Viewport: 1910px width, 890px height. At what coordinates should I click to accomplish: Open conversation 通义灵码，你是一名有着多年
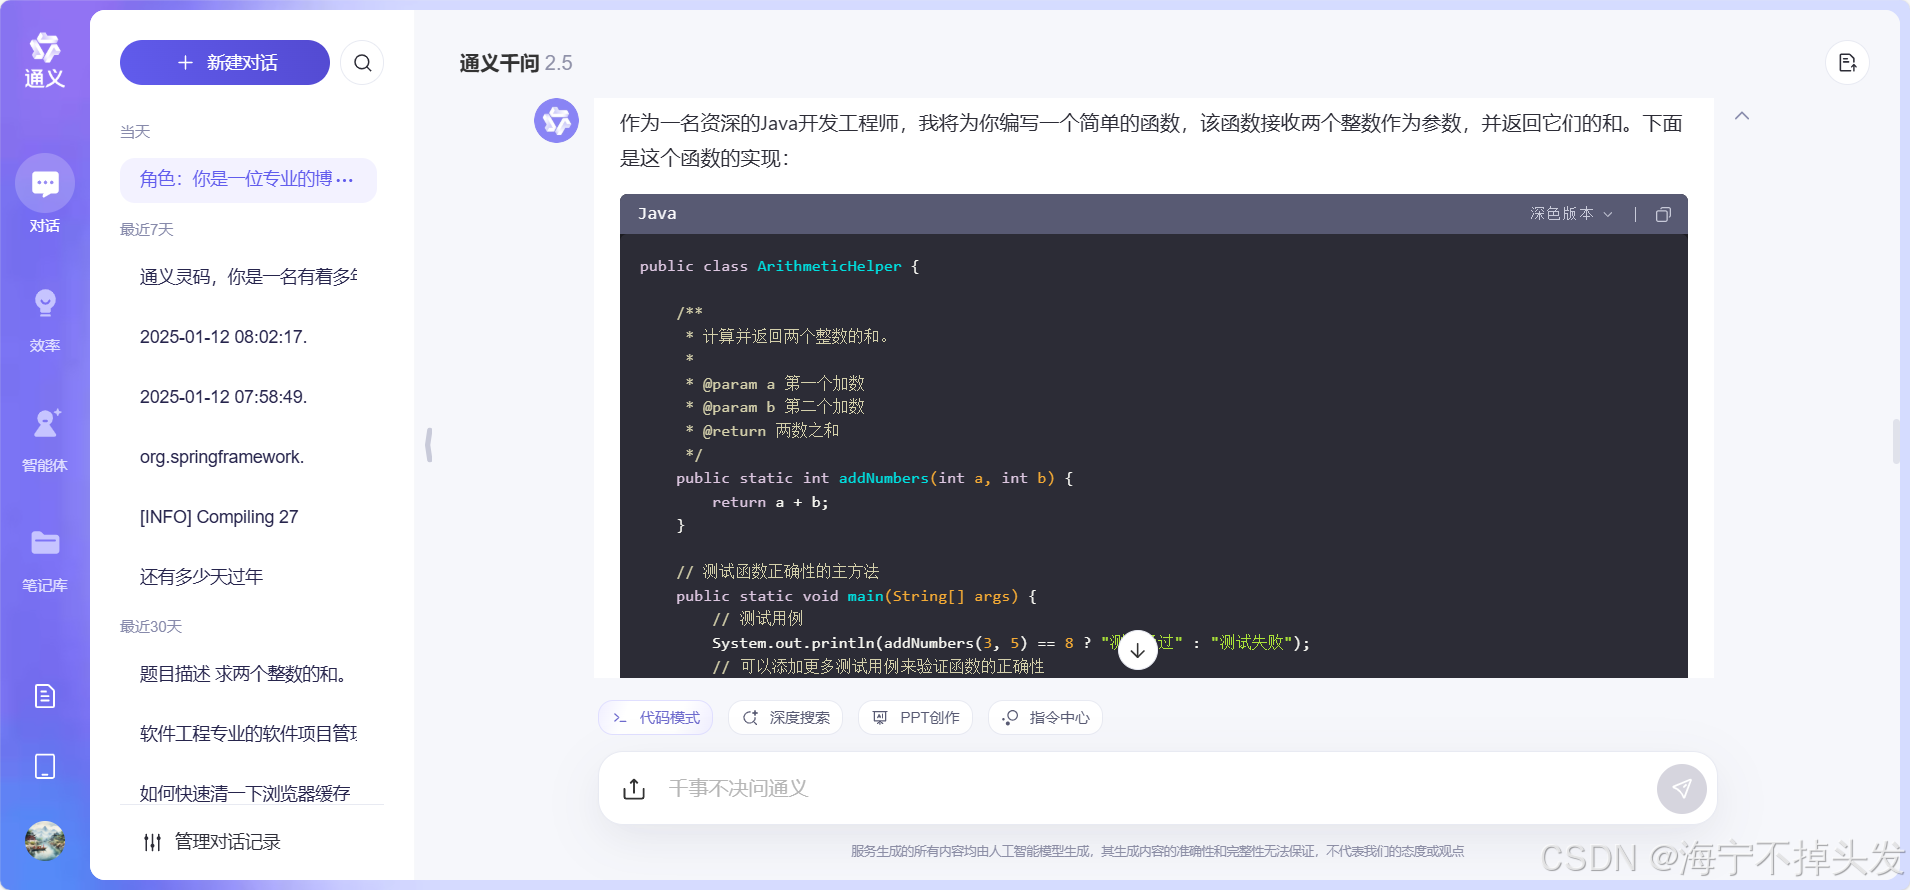pos(248,277)
